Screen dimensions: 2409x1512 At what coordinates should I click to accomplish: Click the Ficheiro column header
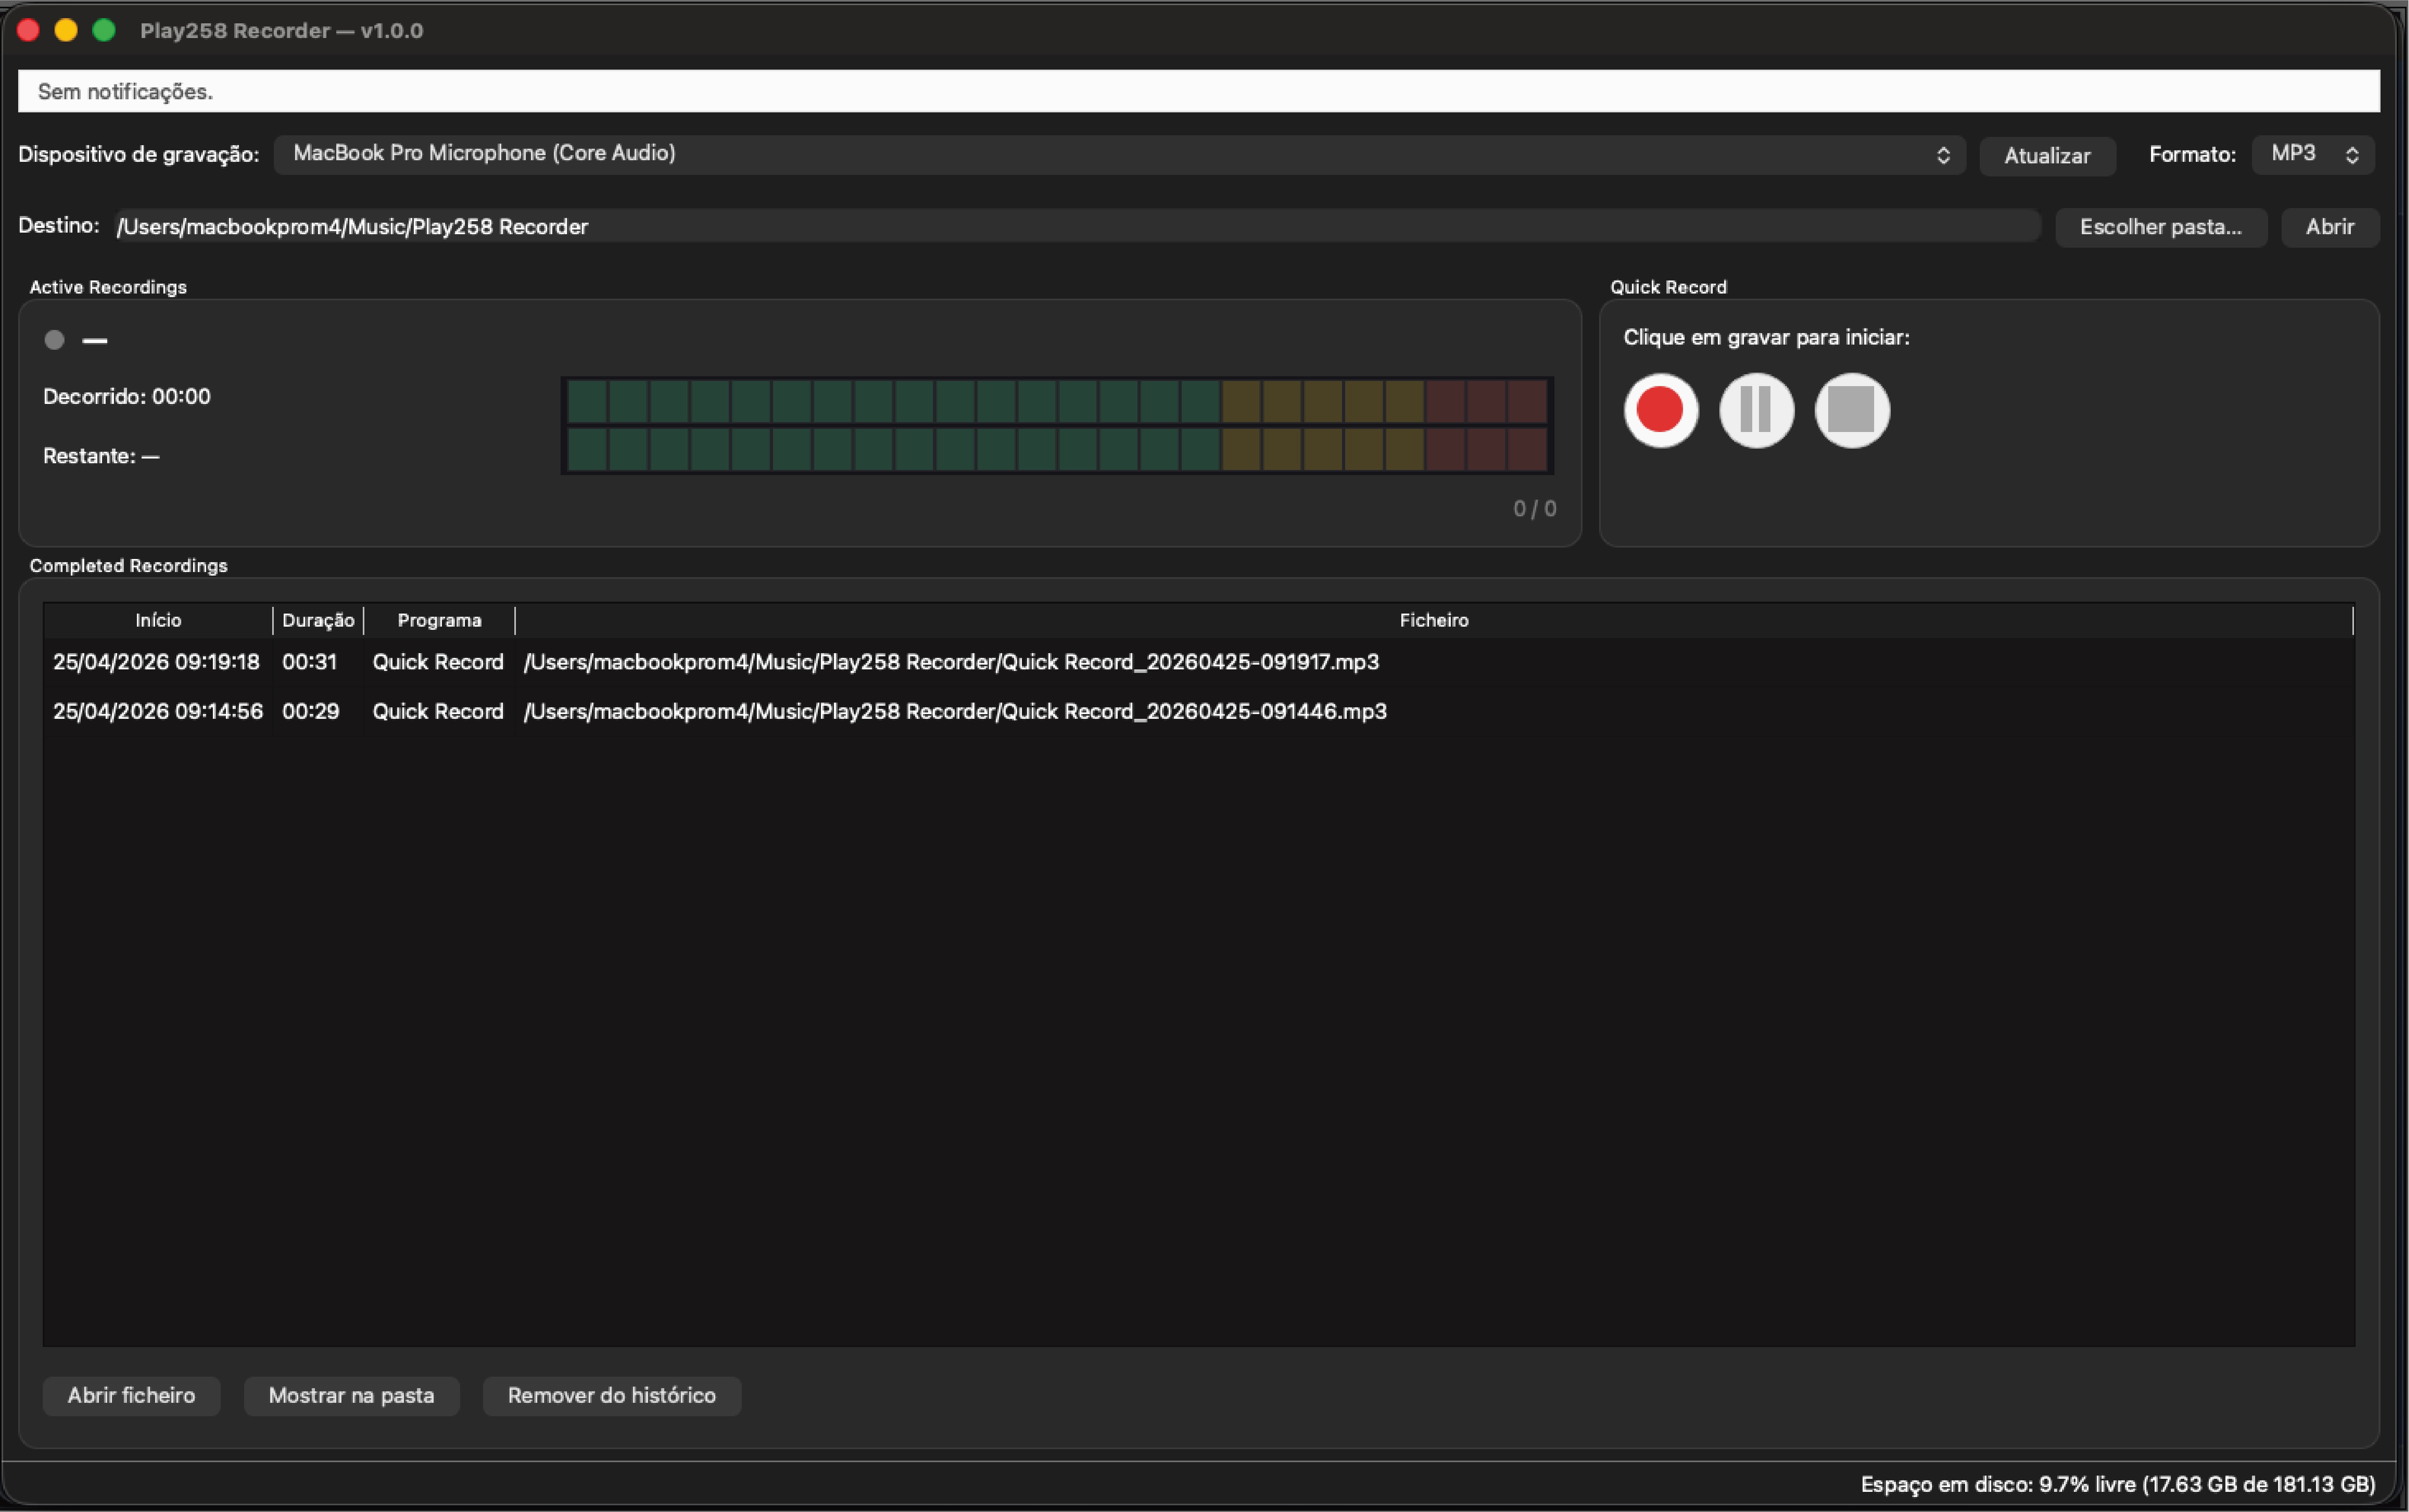(1433, 620)
